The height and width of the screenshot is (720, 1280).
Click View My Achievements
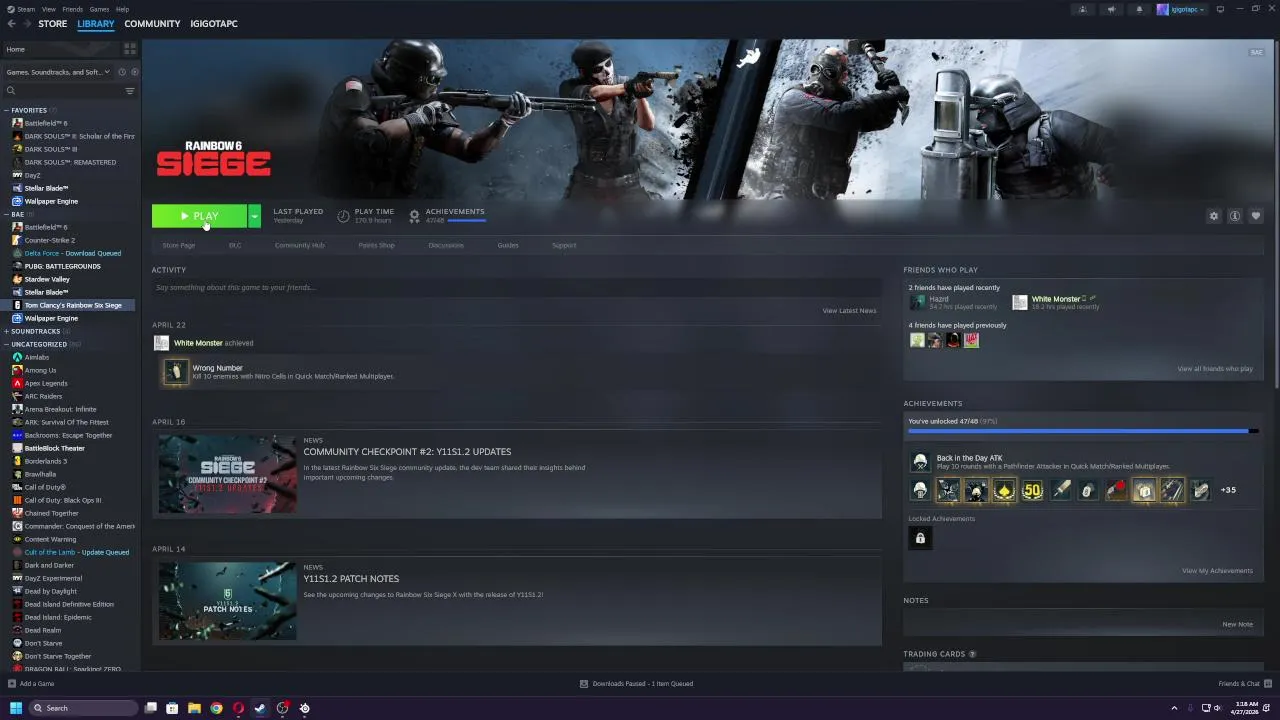point(1217,571)
